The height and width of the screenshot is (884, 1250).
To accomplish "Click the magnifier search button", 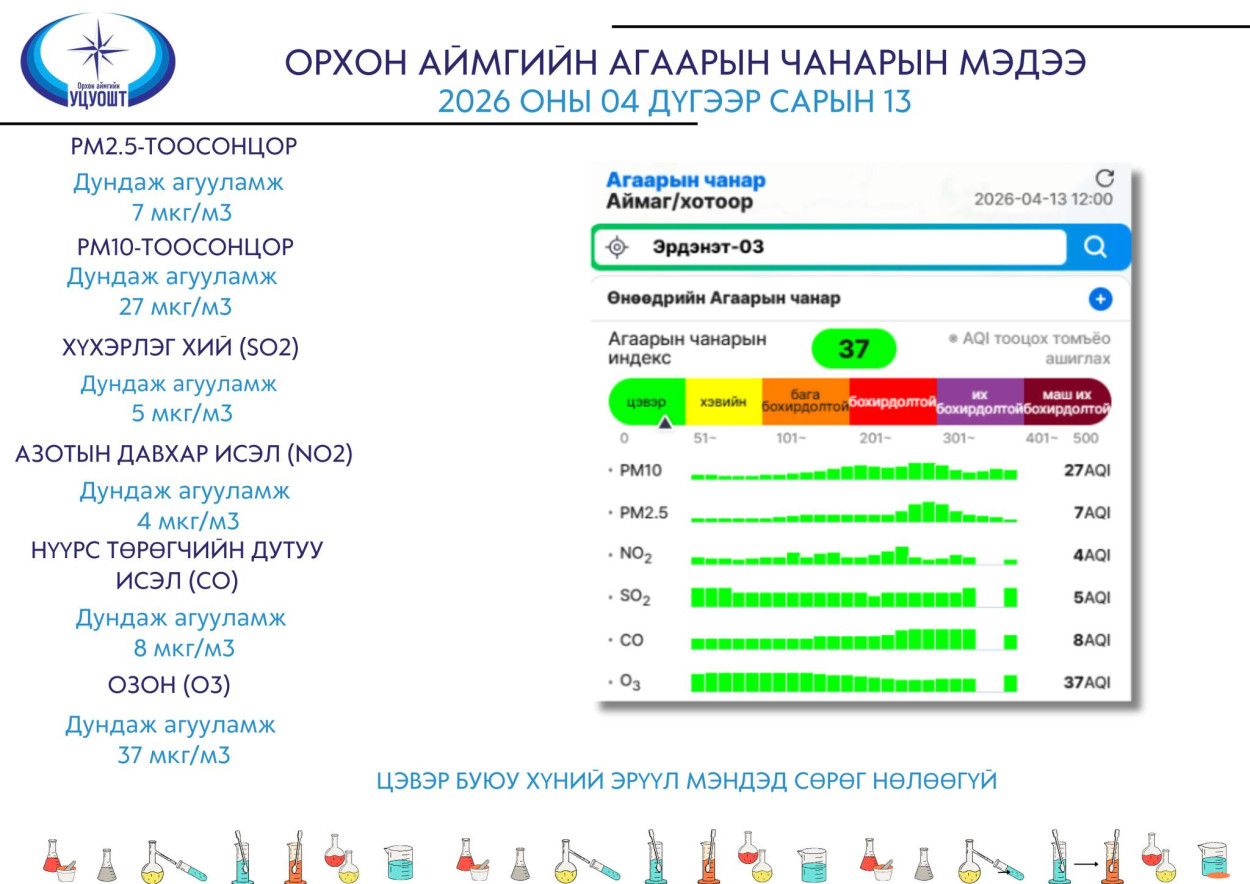I will click(1096, 247).
